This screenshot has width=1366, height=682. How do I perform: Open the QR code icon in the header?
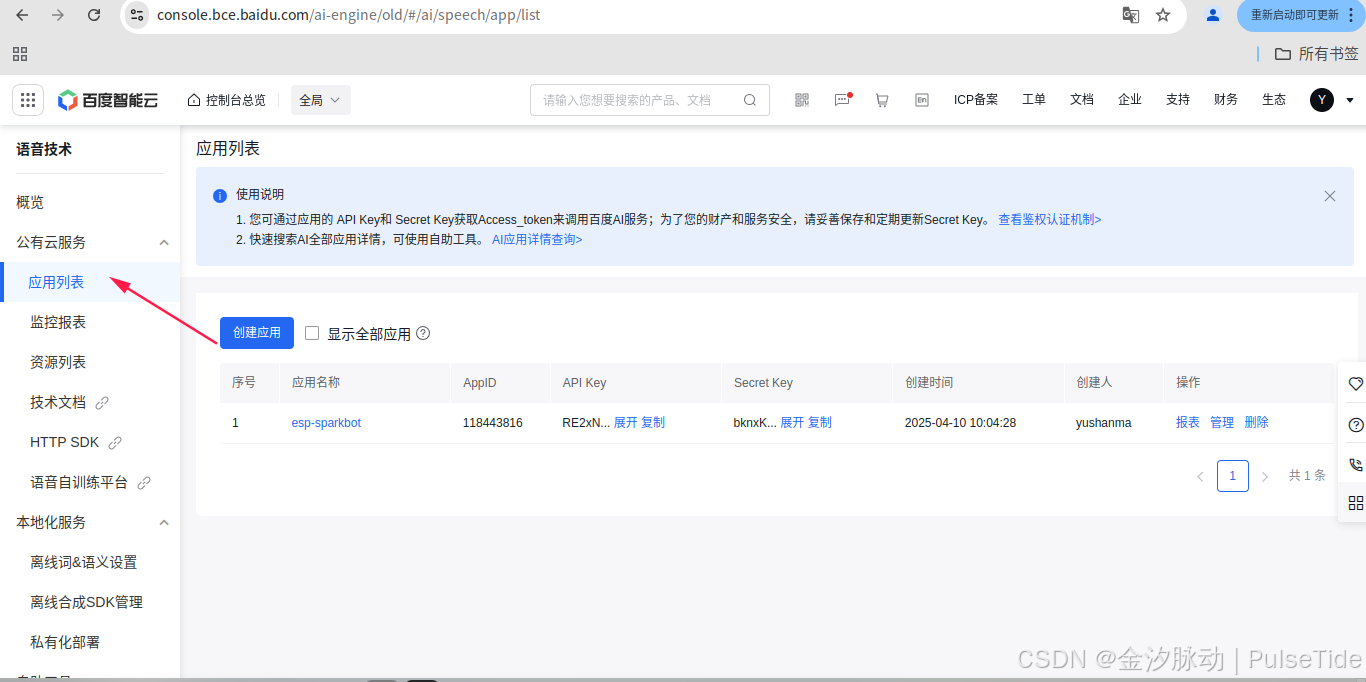point(802,100)
